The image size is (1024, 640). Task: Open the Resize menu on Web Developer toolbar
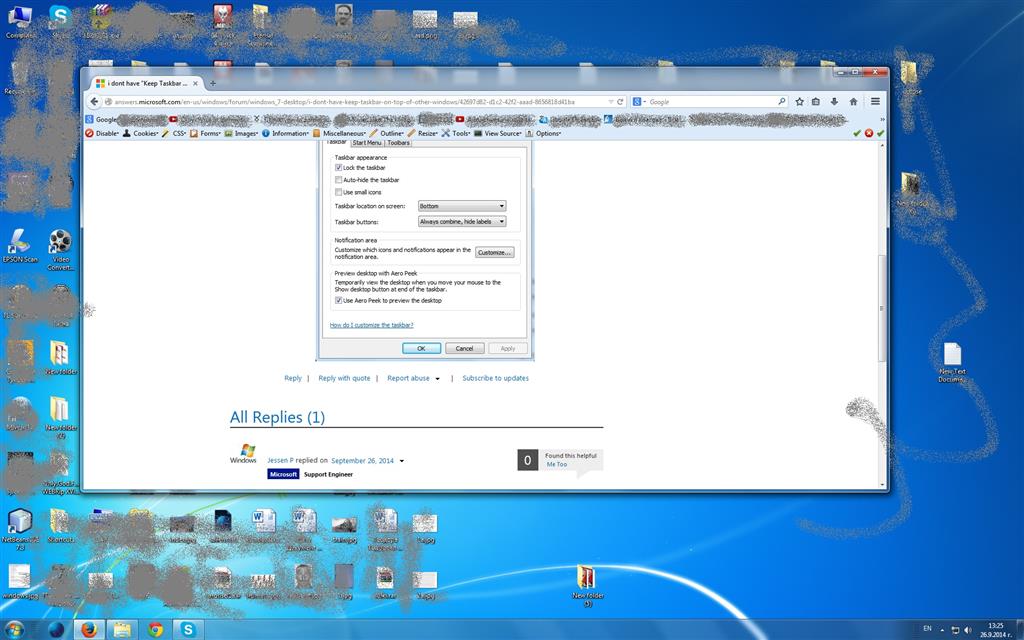[423, 133]
